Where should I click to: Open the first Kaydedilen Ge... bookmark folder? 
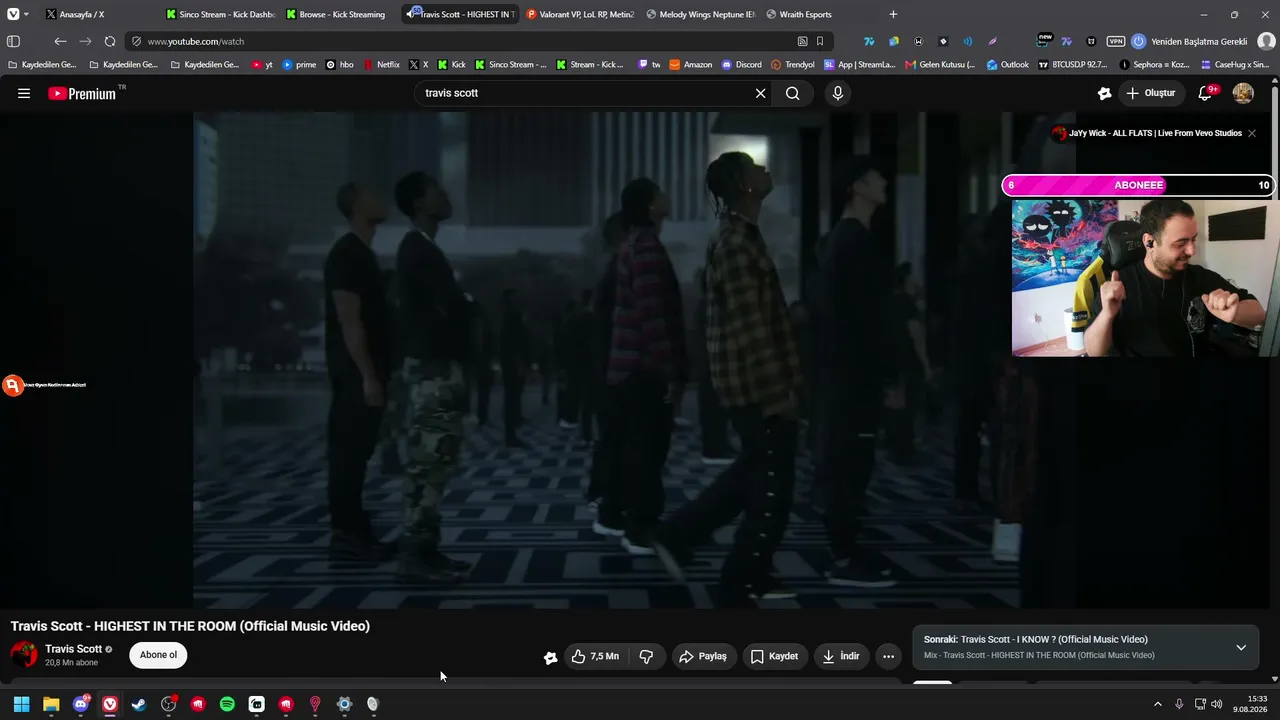point(41,64)
